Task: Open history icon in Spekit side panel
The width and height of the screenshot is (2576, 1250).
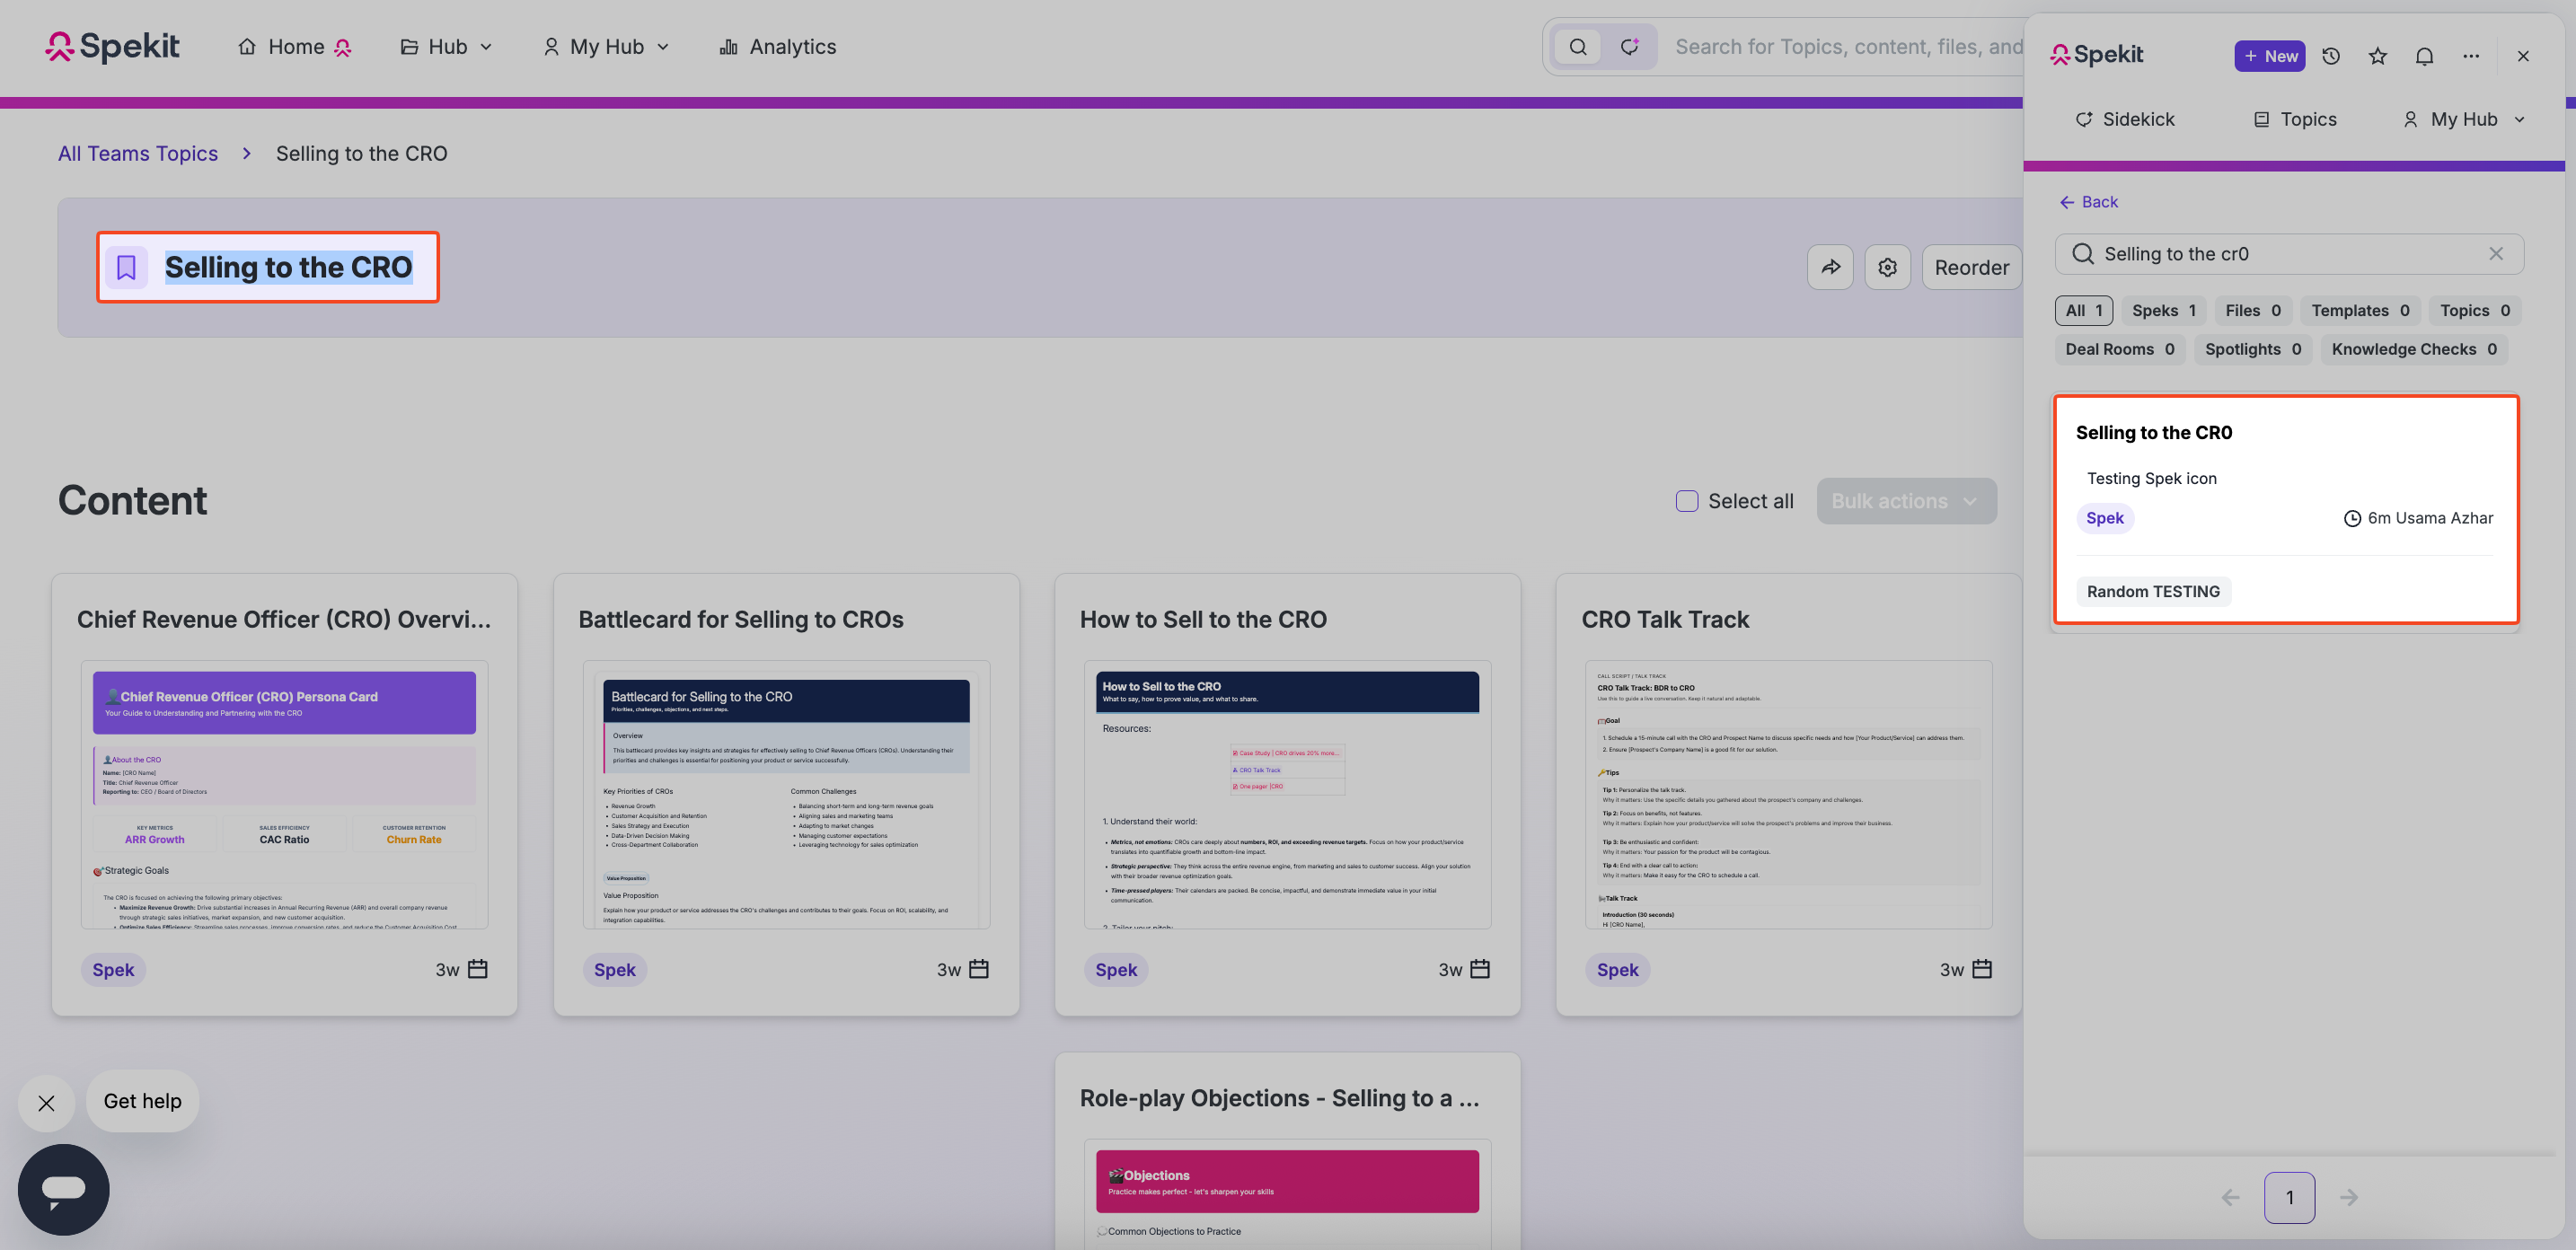Action: point(2331,56)
